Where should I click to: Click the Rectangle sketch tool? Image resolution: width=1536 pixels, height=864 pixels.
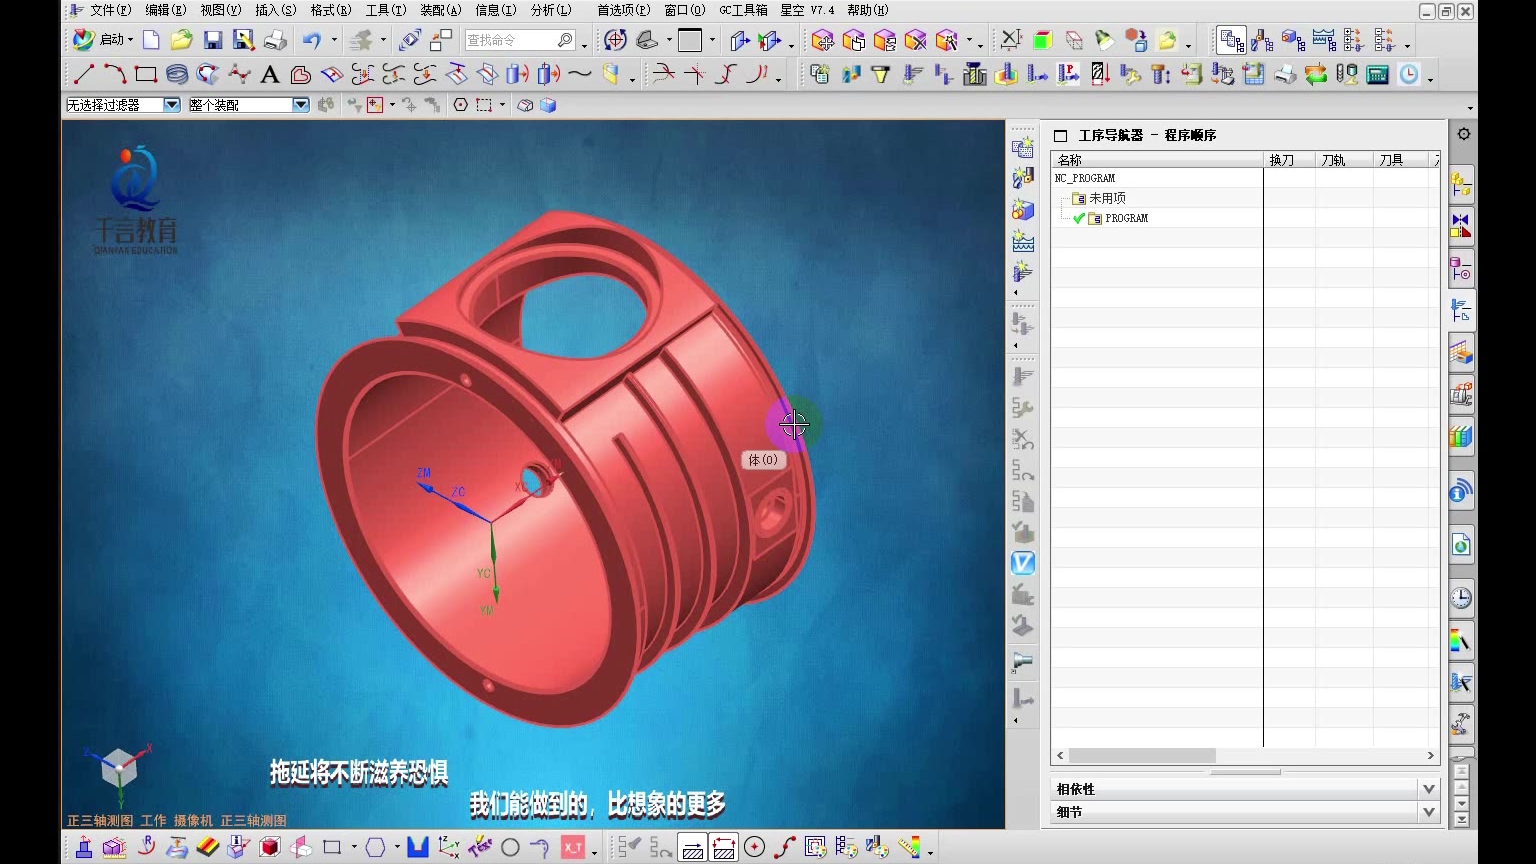pyautogui.click(x=146, y=74)
